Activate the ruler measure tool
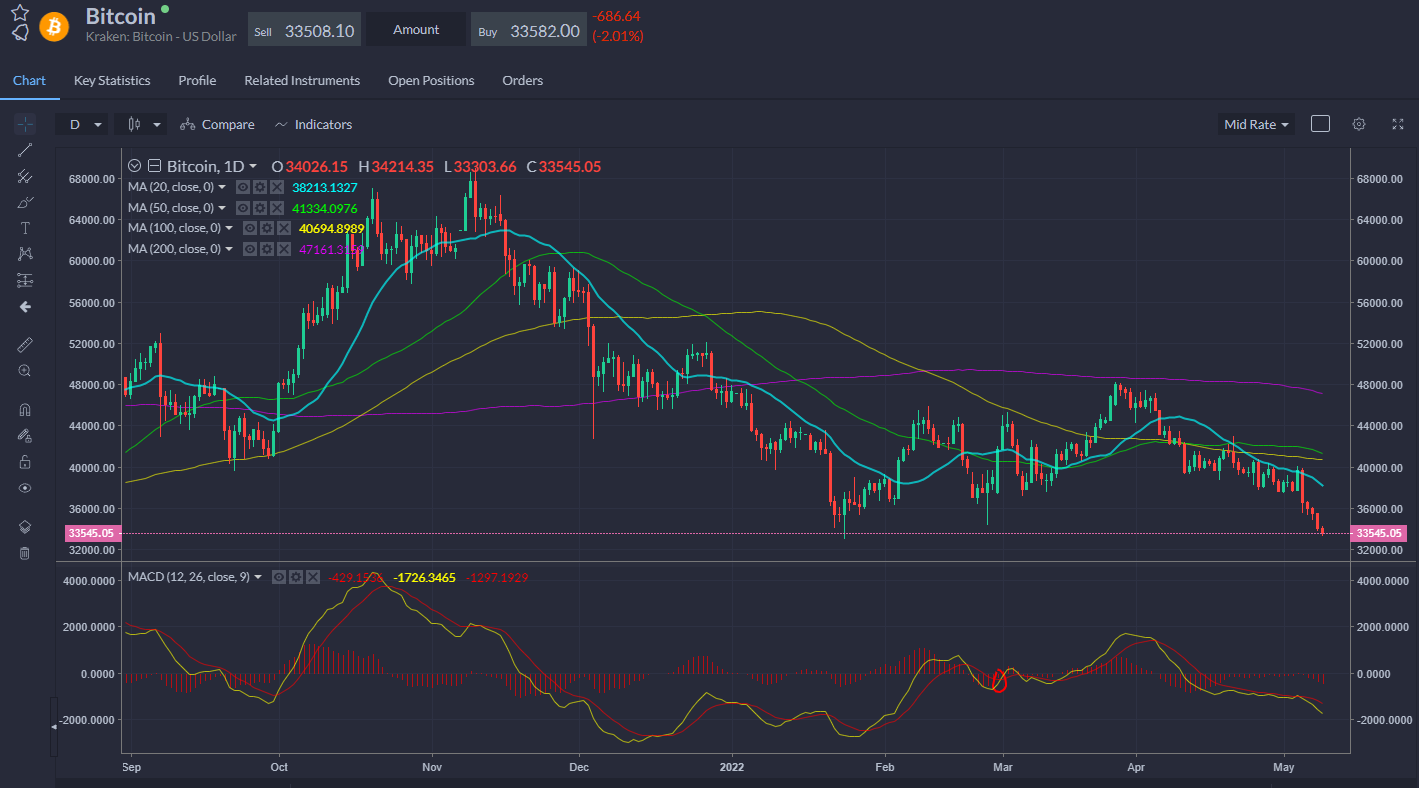This screenshot has height=788, width=1419. click(x=25, y=344)
